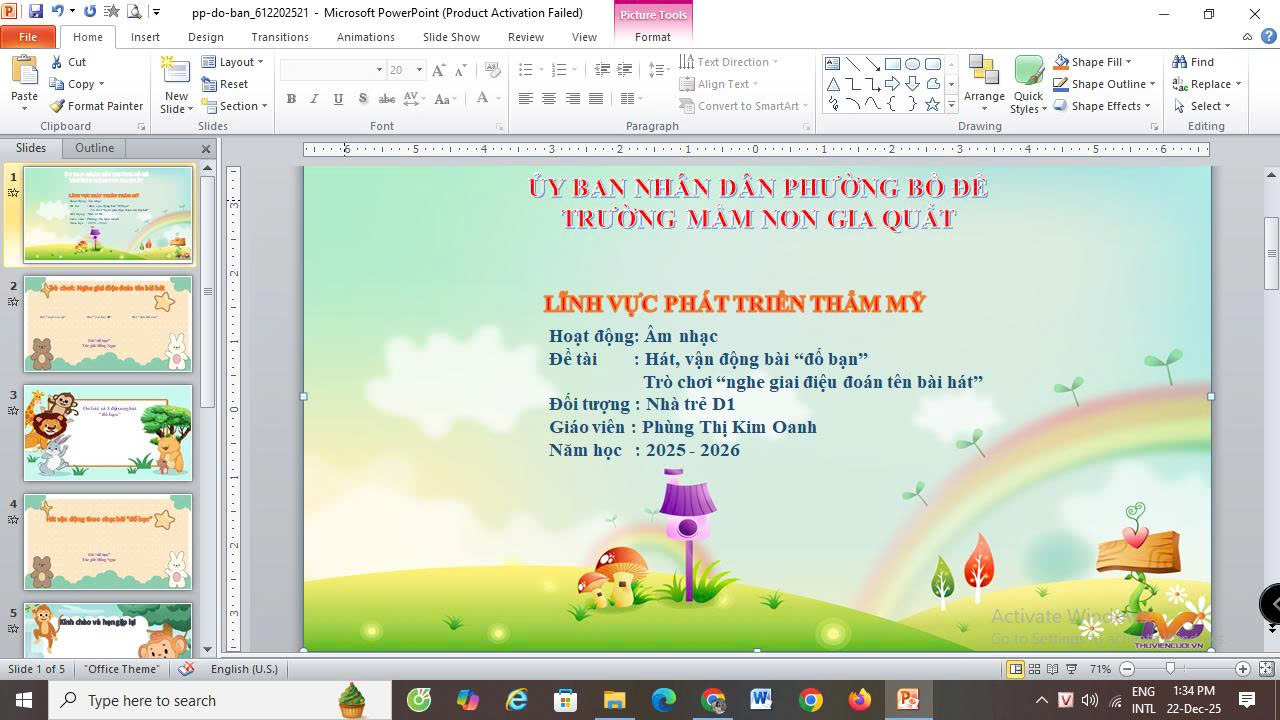Viewport: 1280px width, 720px height.
Task: Open PowerPoint from the Windows taskbar
Action: click(x=908, y=700)
